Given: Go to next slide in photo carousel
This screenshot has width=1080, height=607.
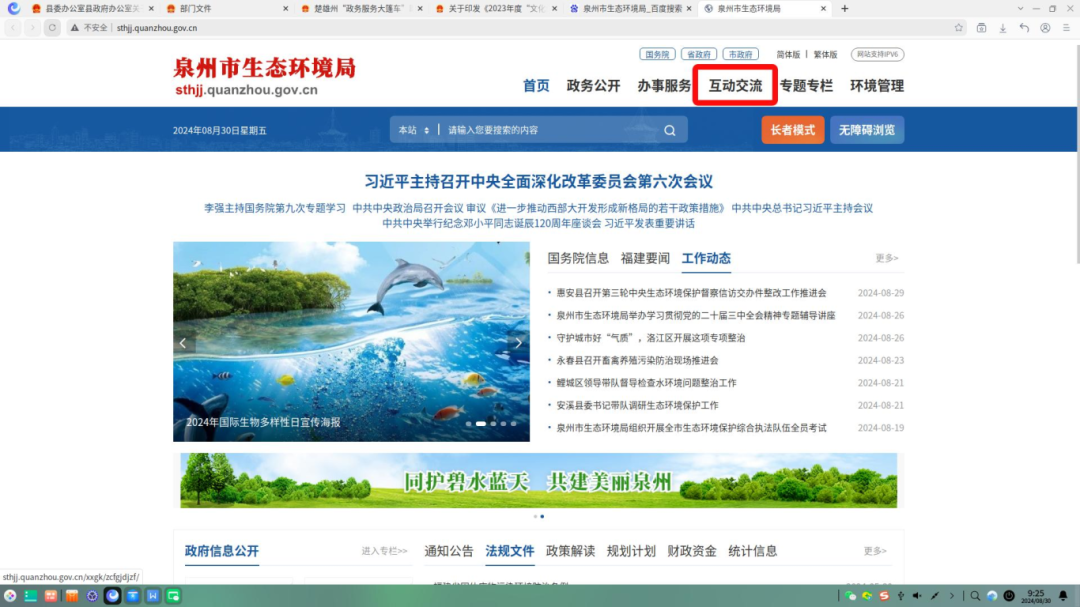Looking at the screenshot, I should point(519,342).
